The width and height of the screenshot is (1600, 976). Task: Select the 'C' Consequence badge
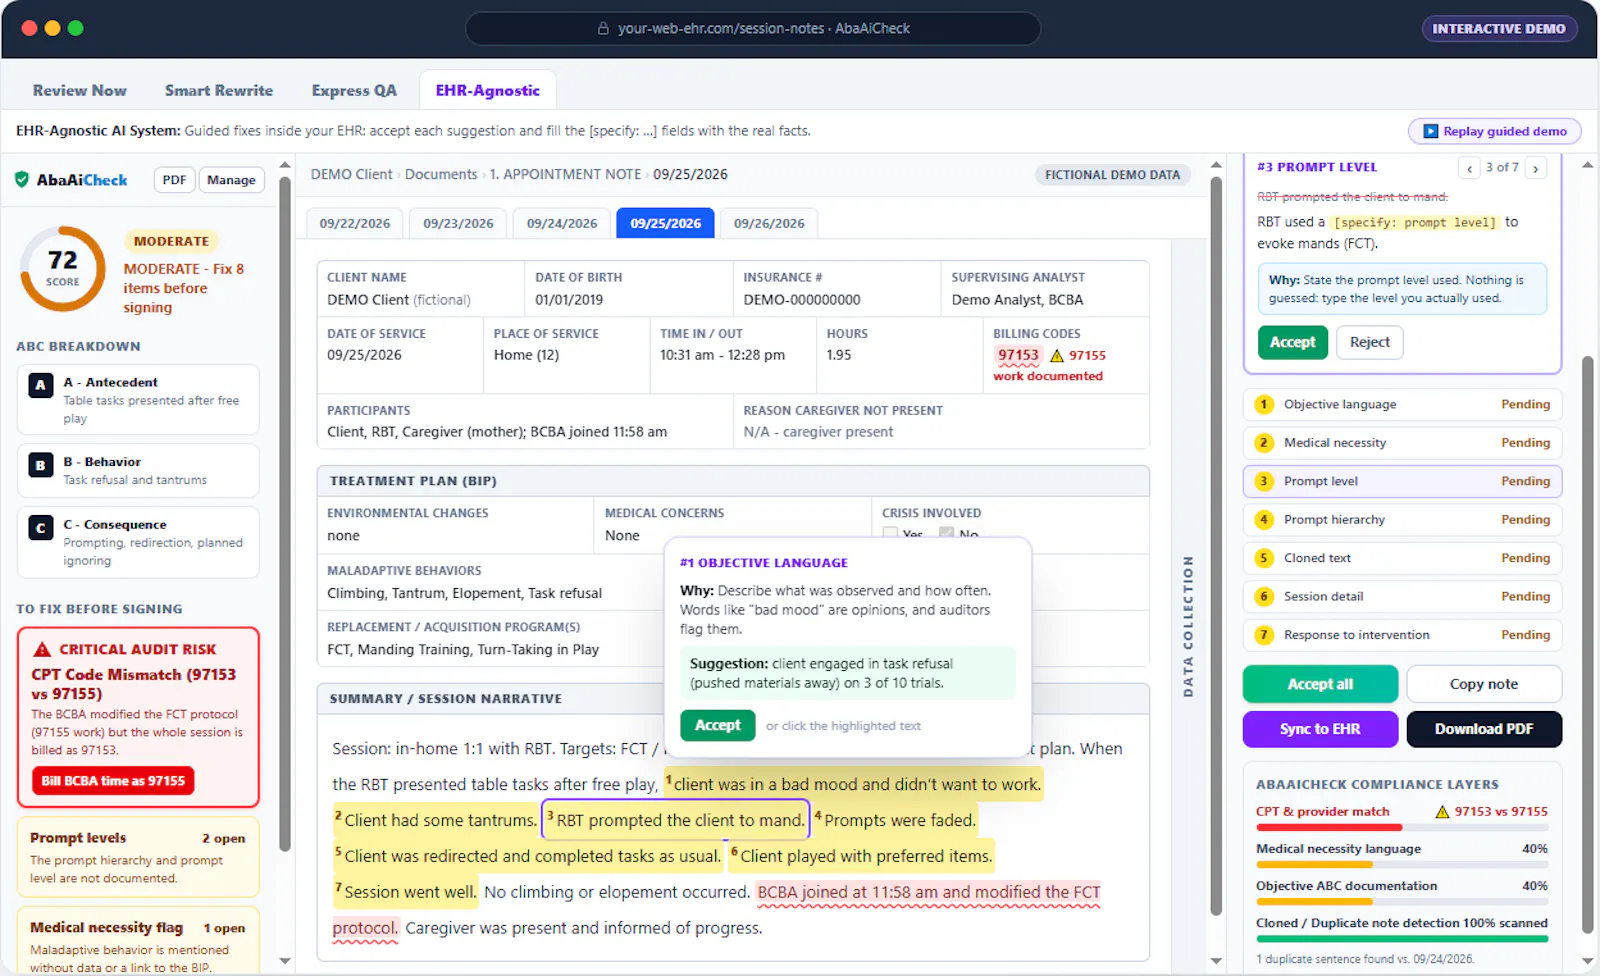41,527
